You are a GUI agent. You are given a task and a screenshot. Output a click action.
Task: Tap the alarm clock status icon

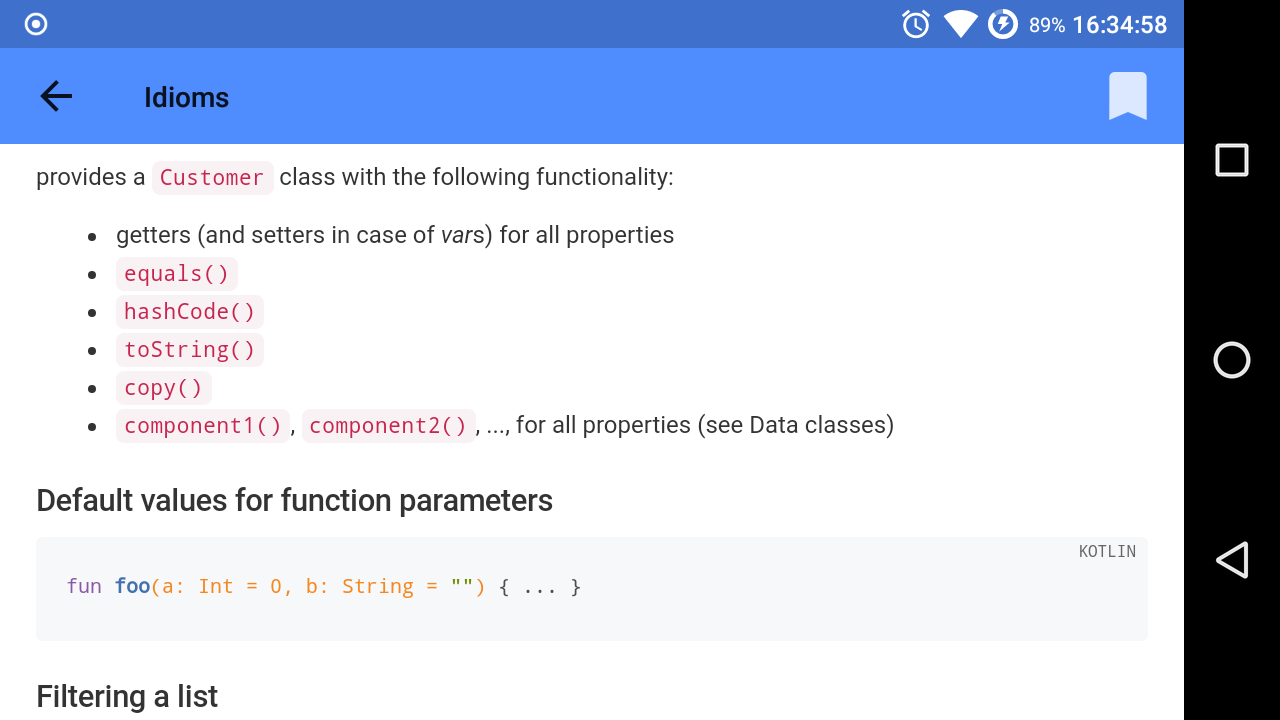coord(916,24)
